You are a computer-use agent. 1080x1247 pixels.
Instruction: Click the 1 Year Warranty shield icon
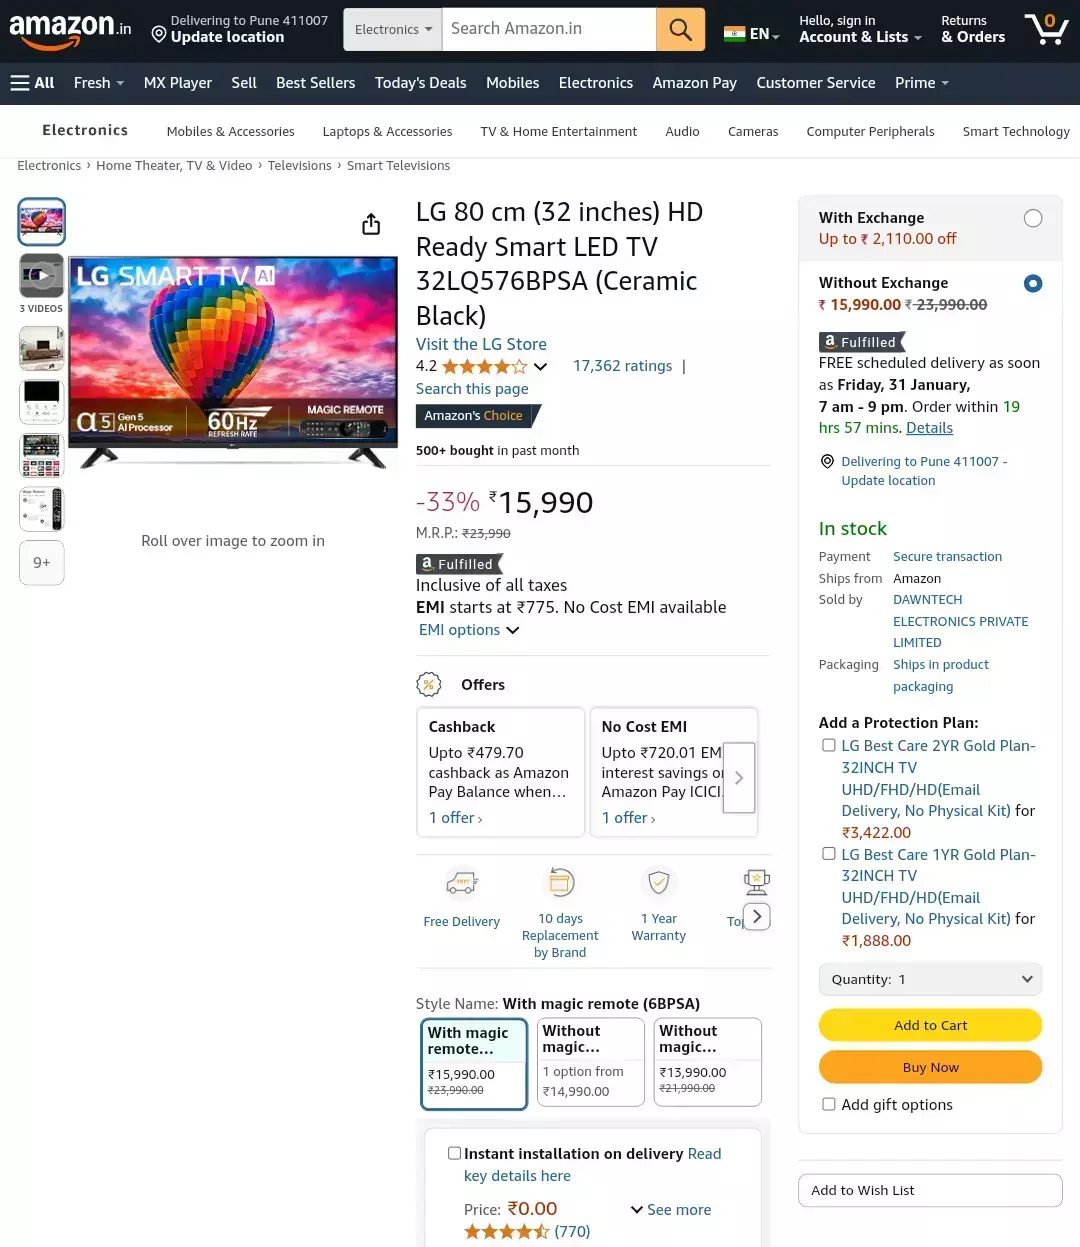click(x=658, y=883)
